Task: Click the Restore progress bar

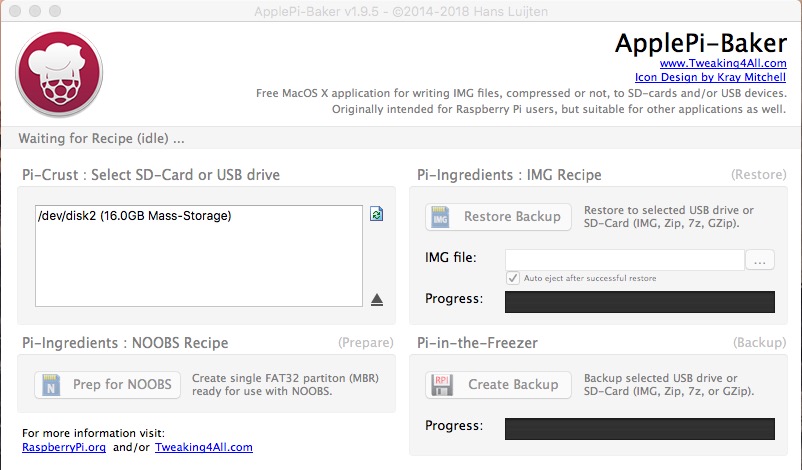Action: [639, 302]
